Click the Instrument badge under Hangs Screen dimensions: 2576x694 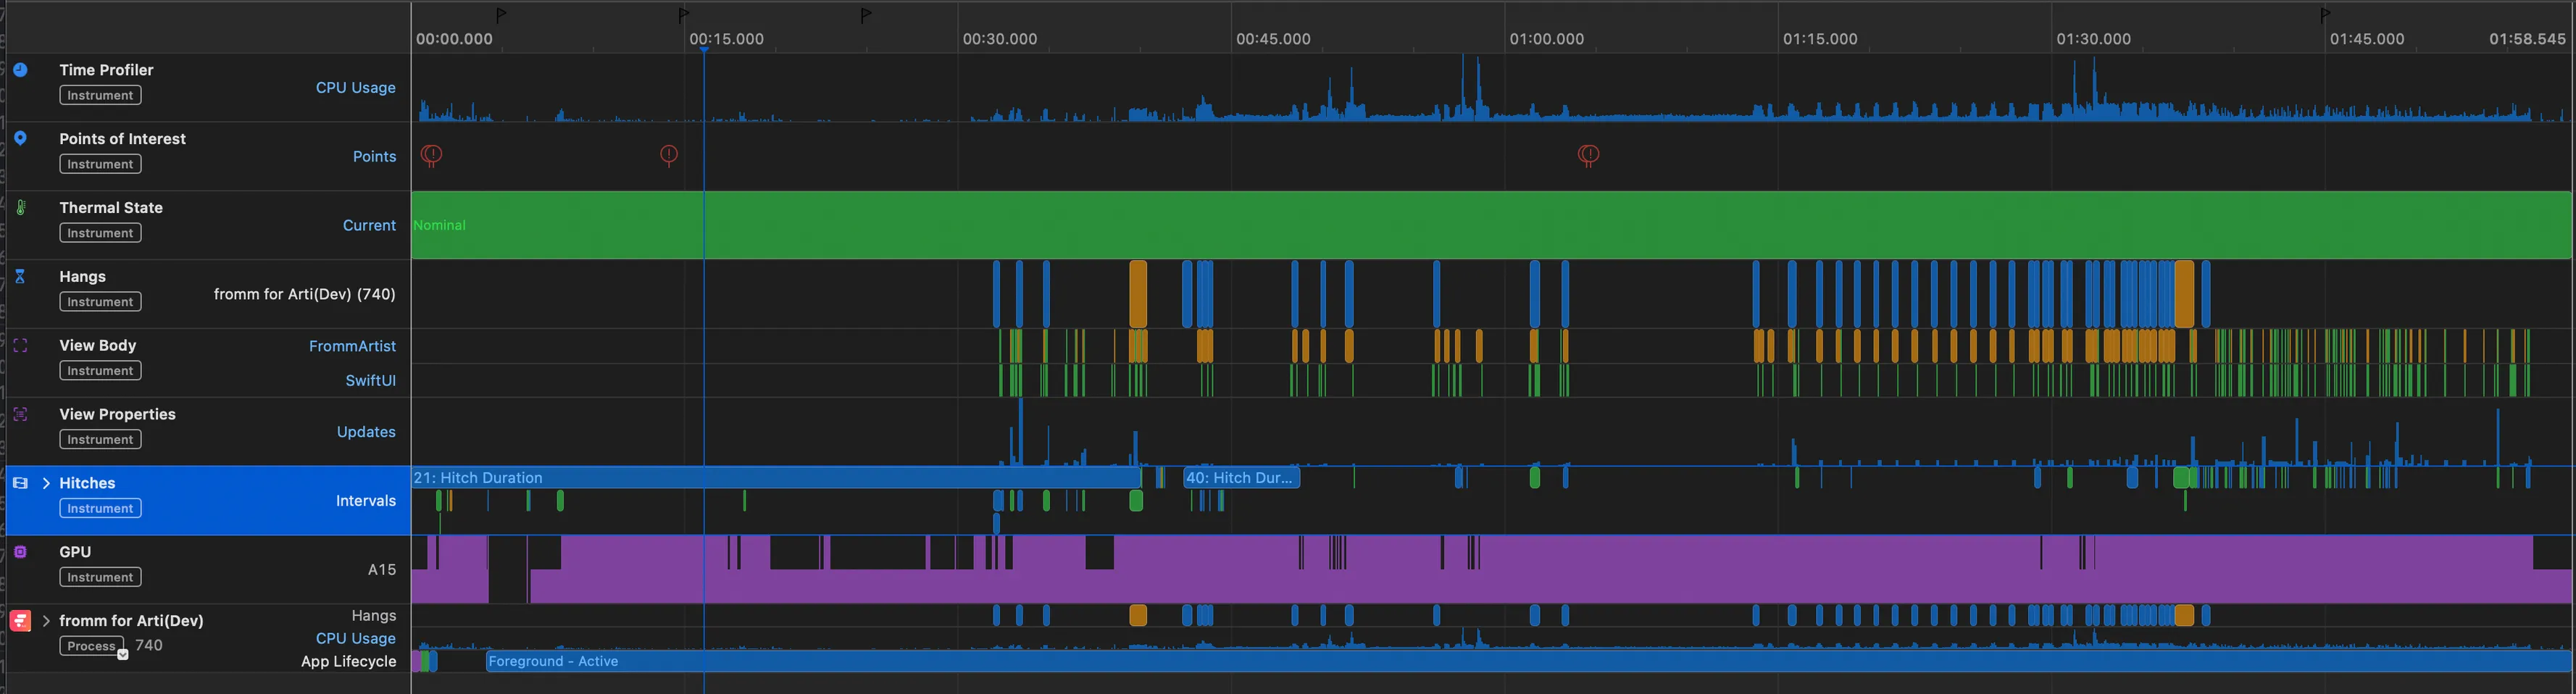100,302
